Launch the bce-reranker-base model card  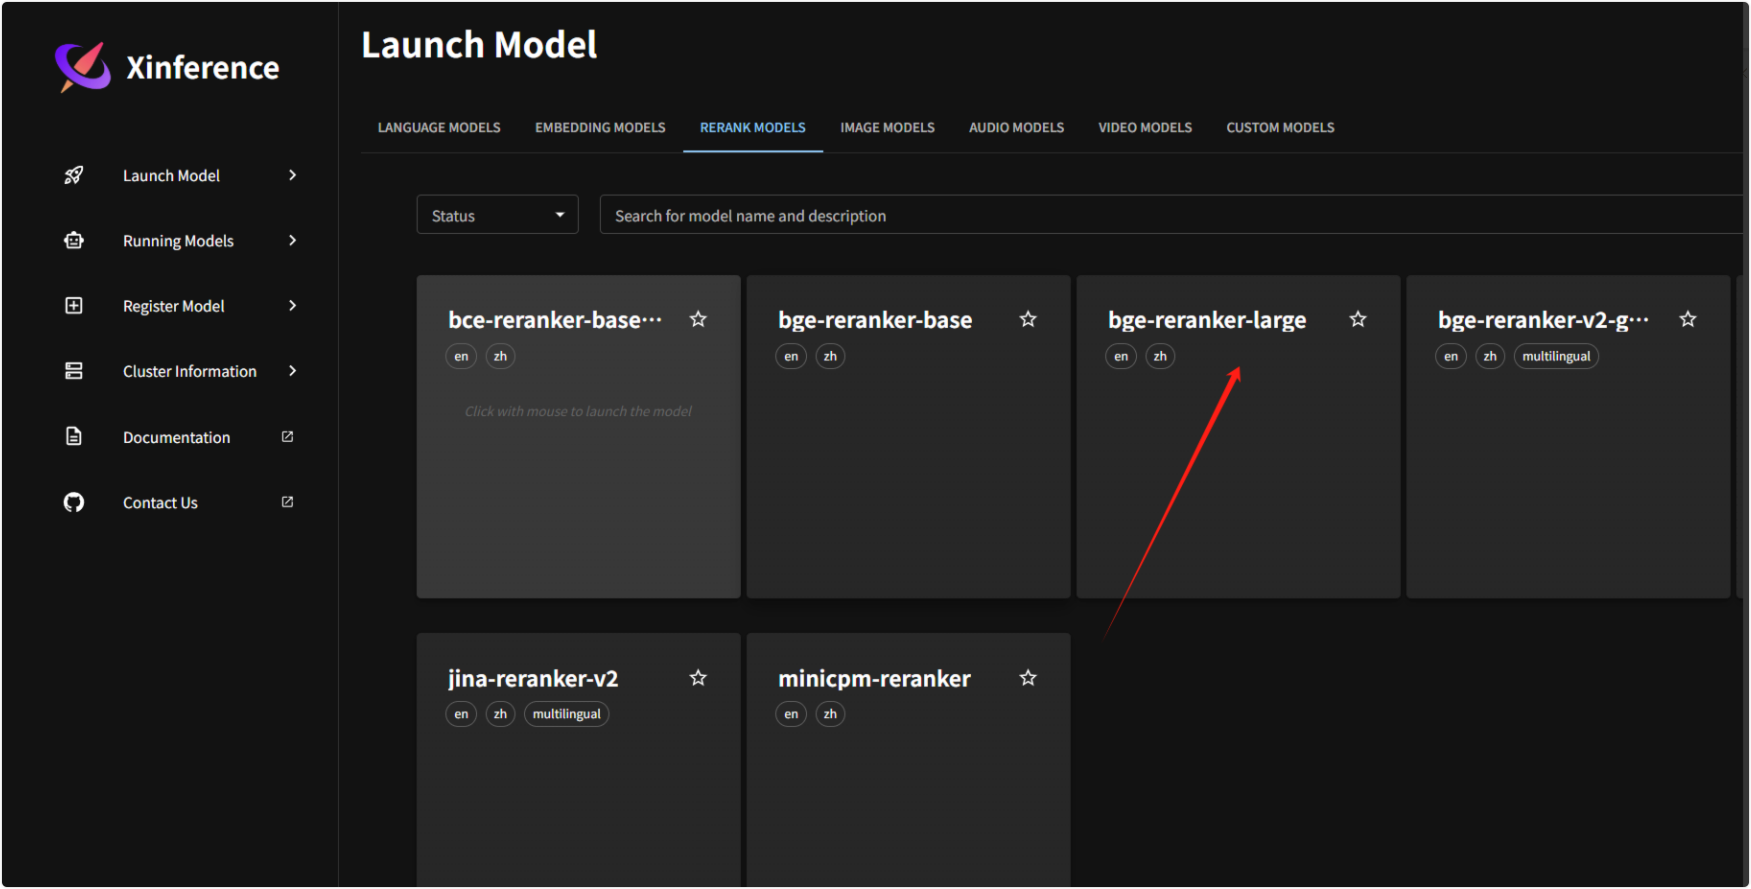pos(578,437)
